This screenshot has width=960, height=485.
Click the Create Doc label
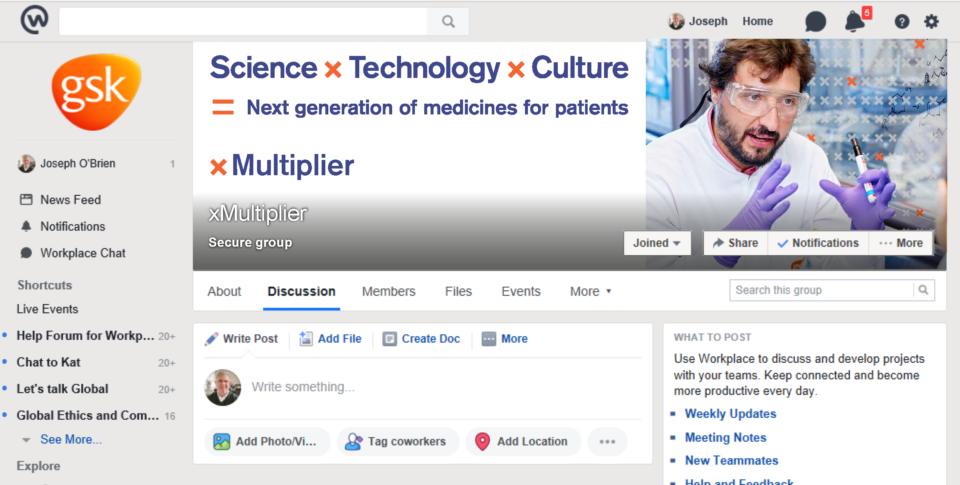coord(431,339)
